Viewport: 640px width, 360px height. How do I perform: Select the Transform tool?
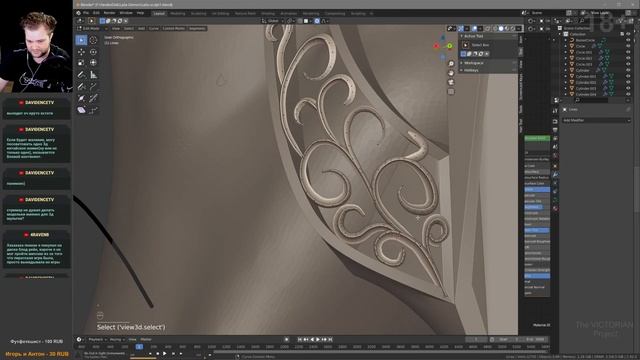[93, 62]
